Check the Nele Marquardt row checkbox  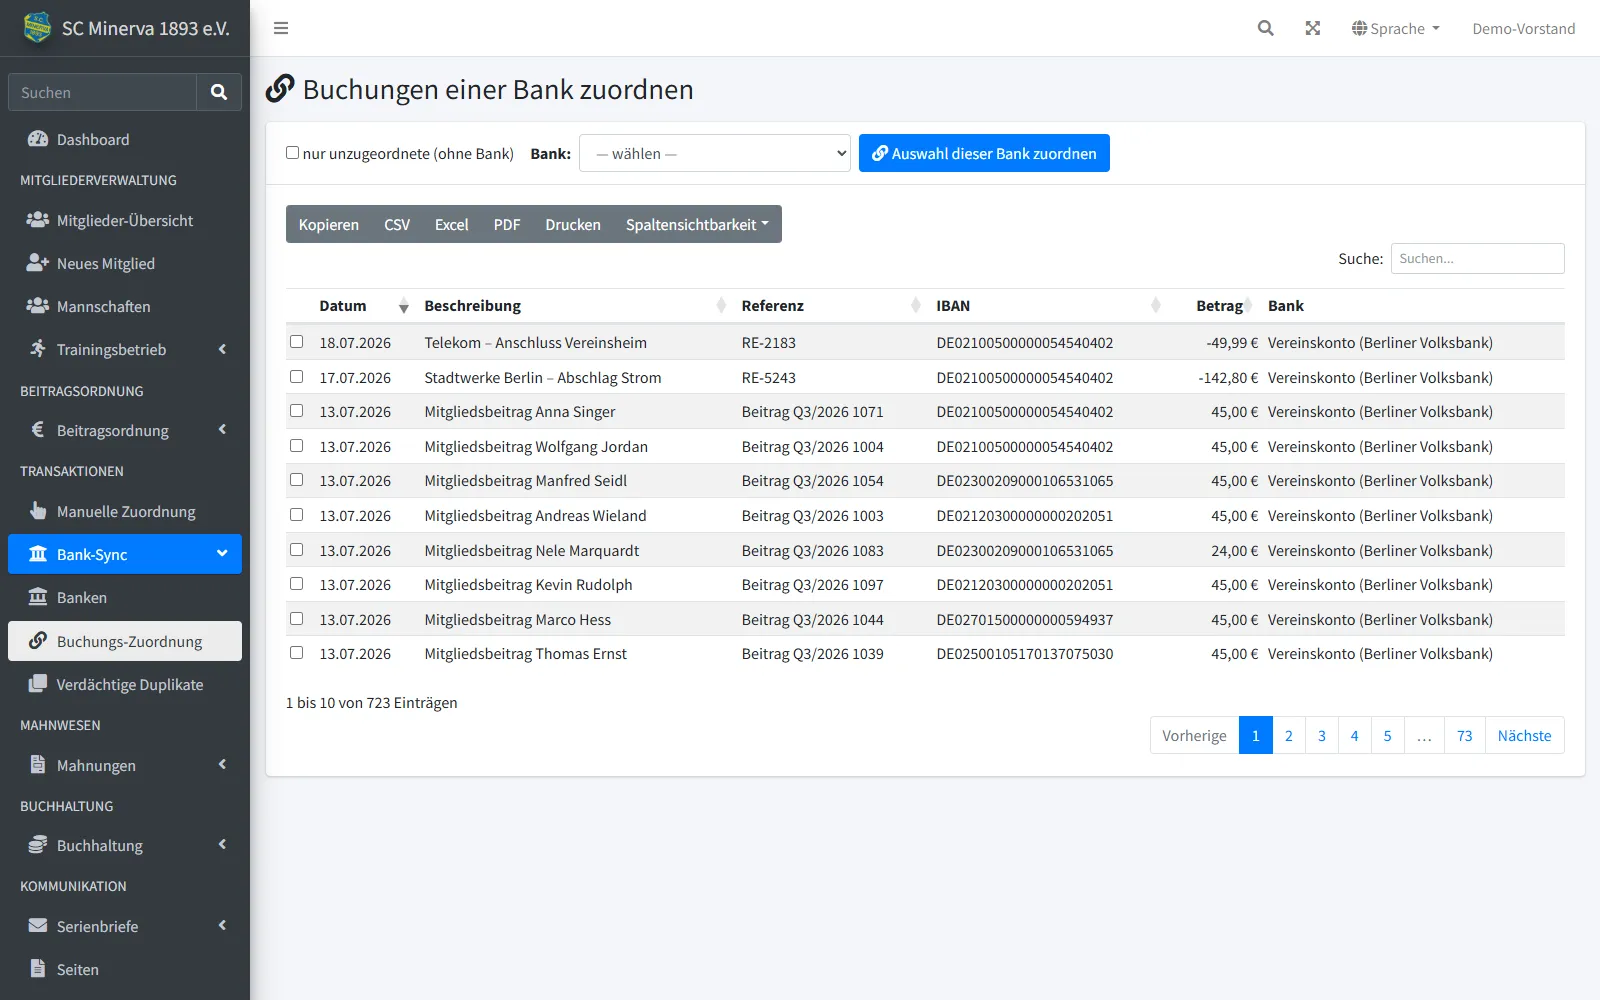pyautogui.click(x=297, y=550)
